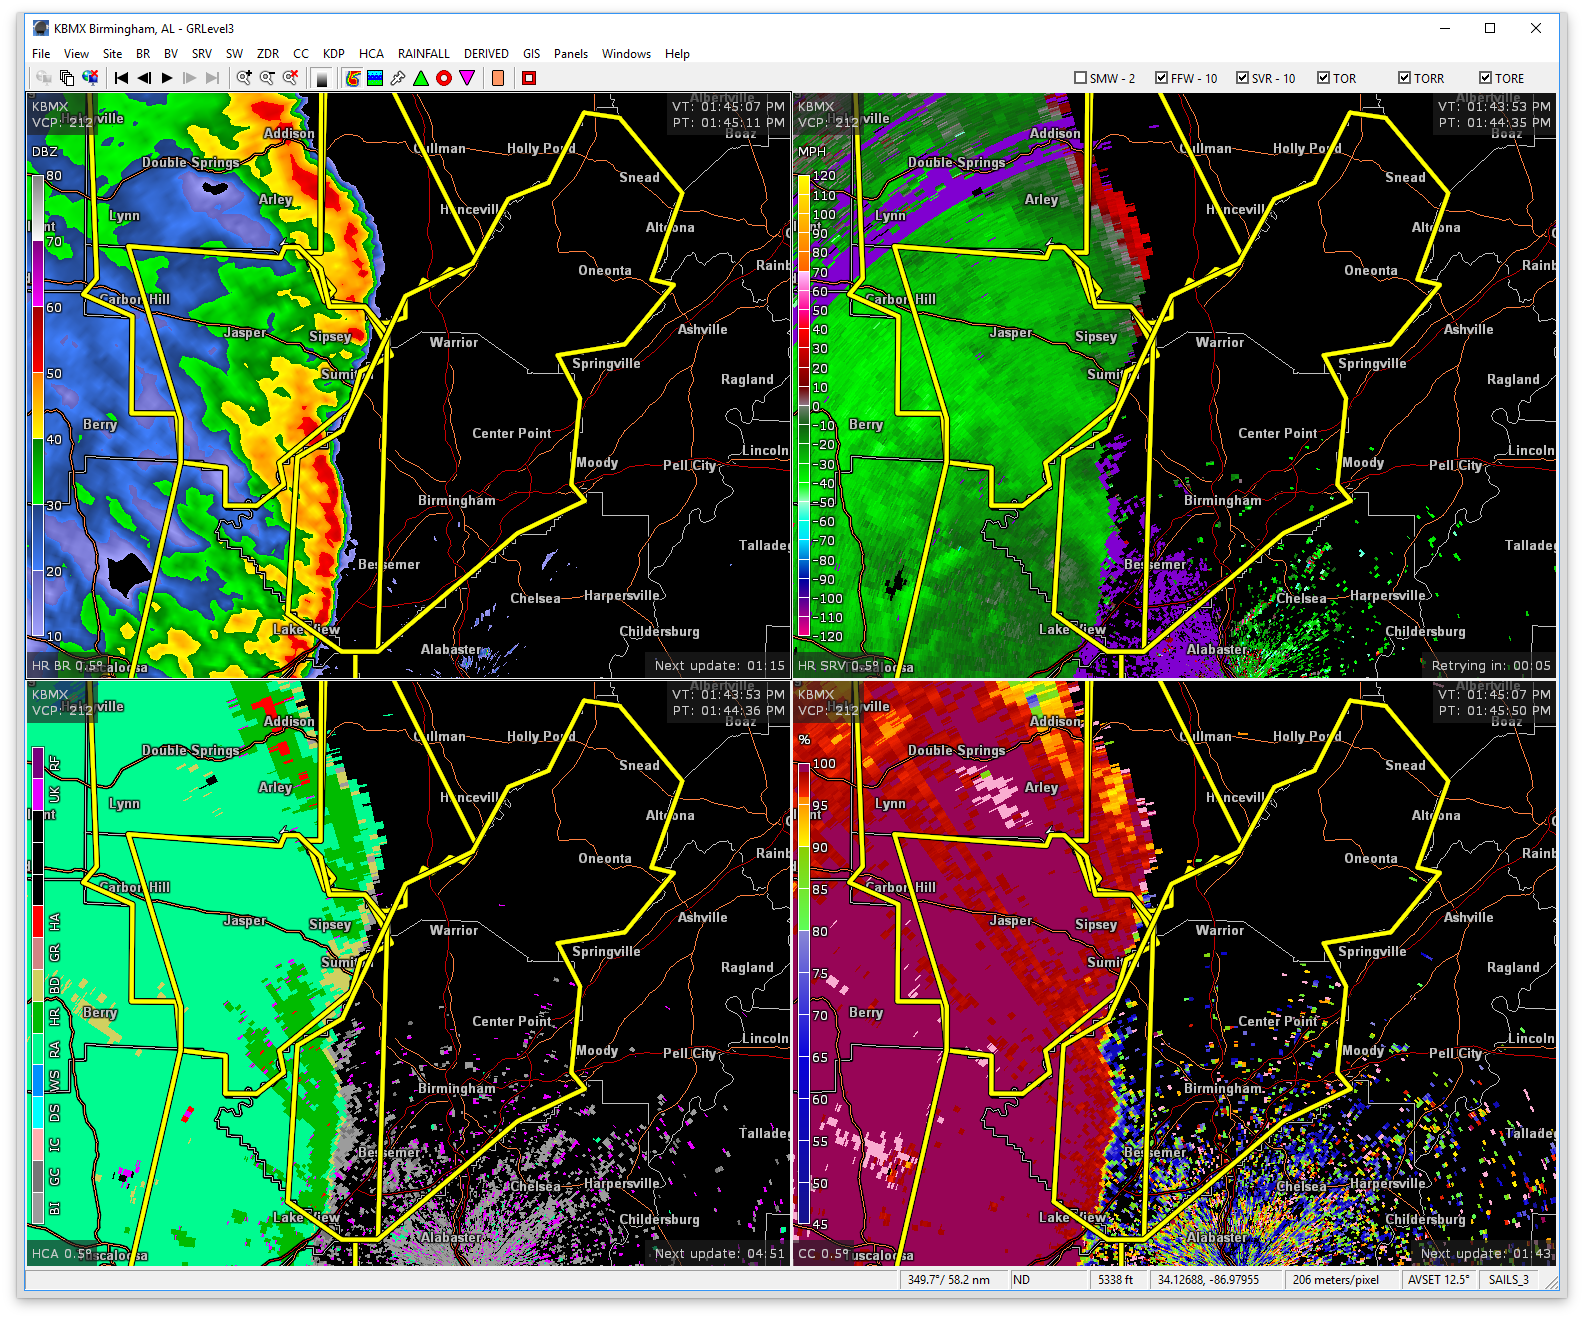This screenshot has width=1584, height=1319.
Task: Open the DERIVED products menu
Action: pyautogui.click(x=486, y=54)
